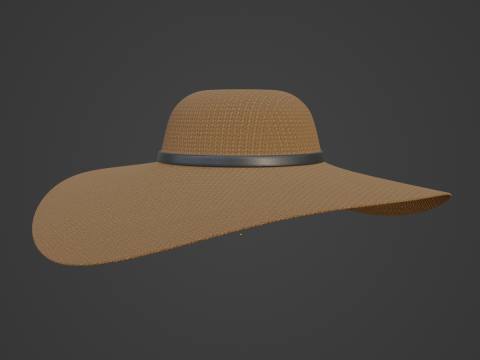Click the small orange origin dot below the brim

[241, 235]
